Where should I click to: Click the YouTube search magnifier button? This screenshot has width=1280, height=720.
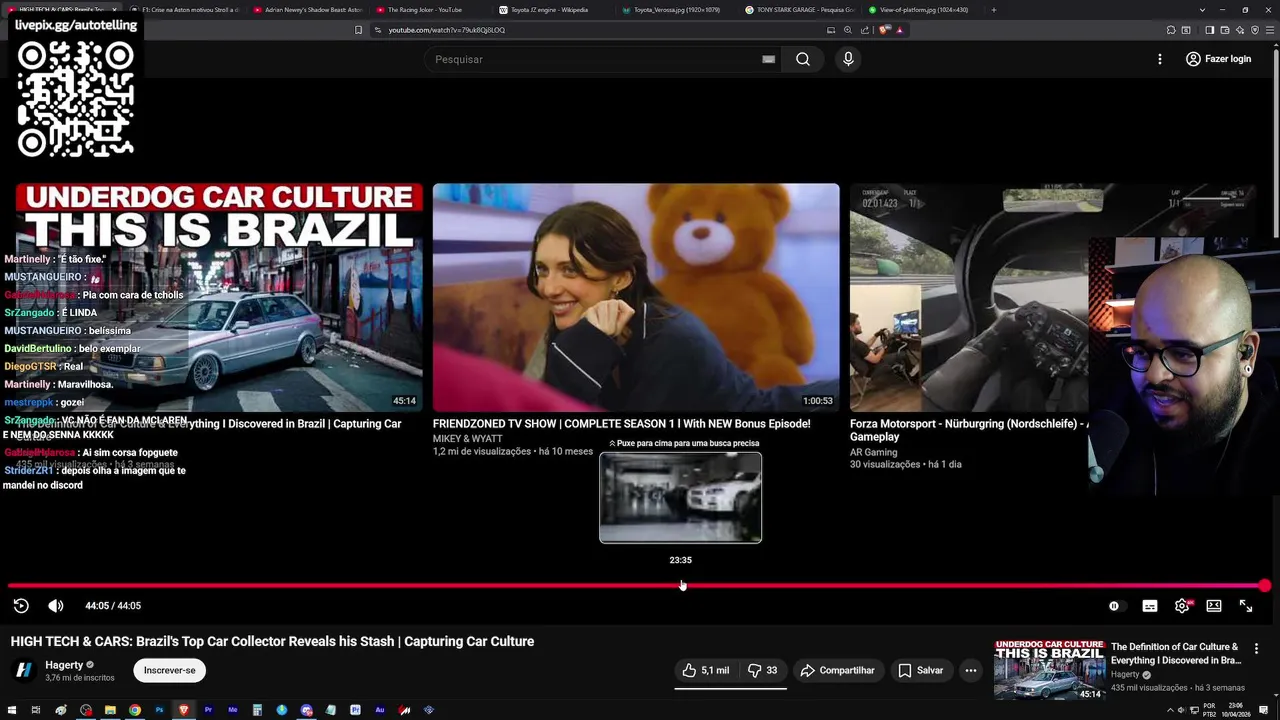point(803,59)
